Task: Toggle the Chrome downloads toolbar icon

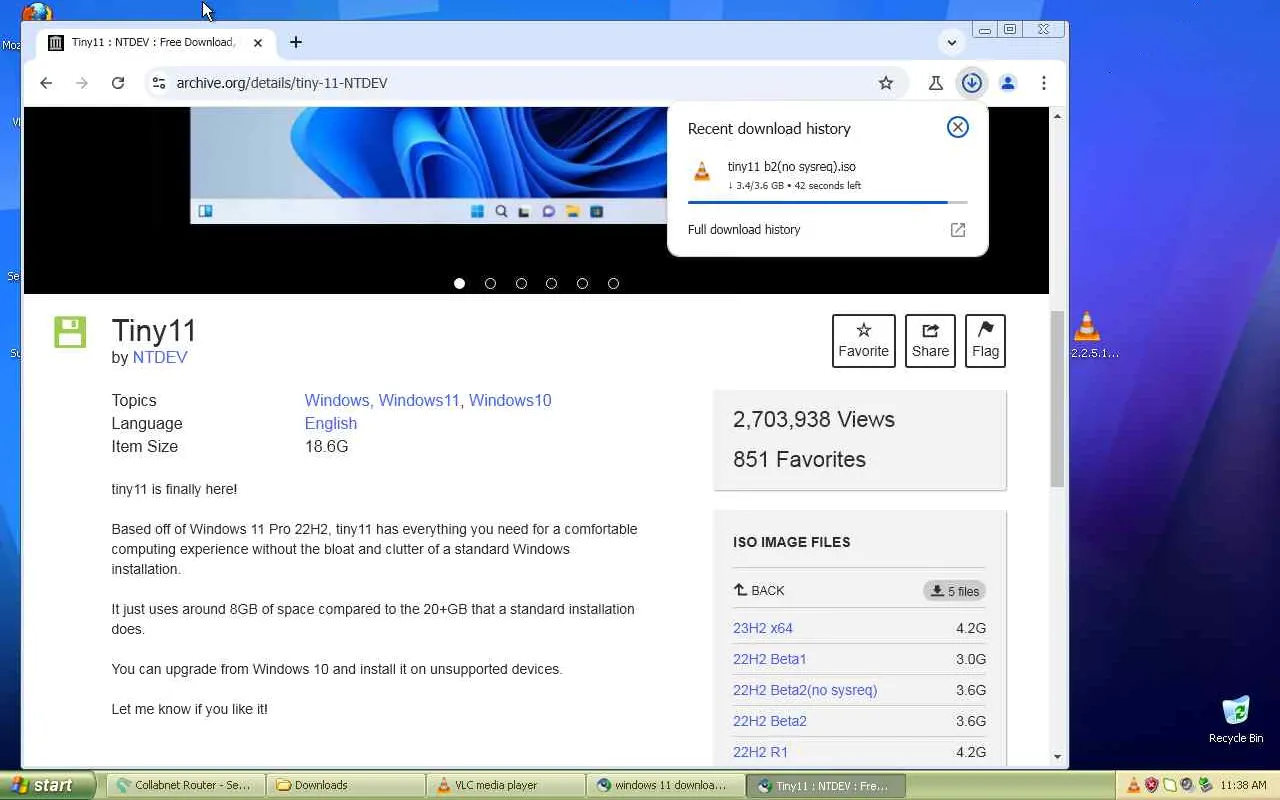Action: click(972, 83)
